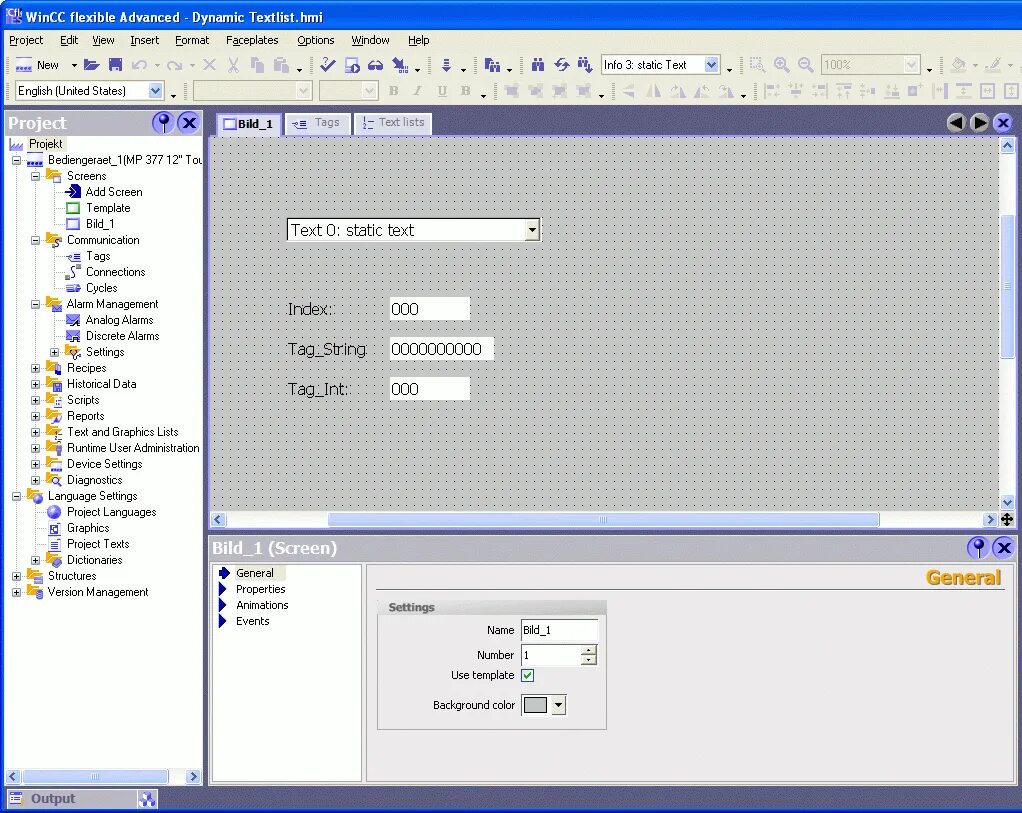This screenshot has width=1022, height=813.
Task: Go to previous editor tab arrow
Action: [x=956, y=123]
